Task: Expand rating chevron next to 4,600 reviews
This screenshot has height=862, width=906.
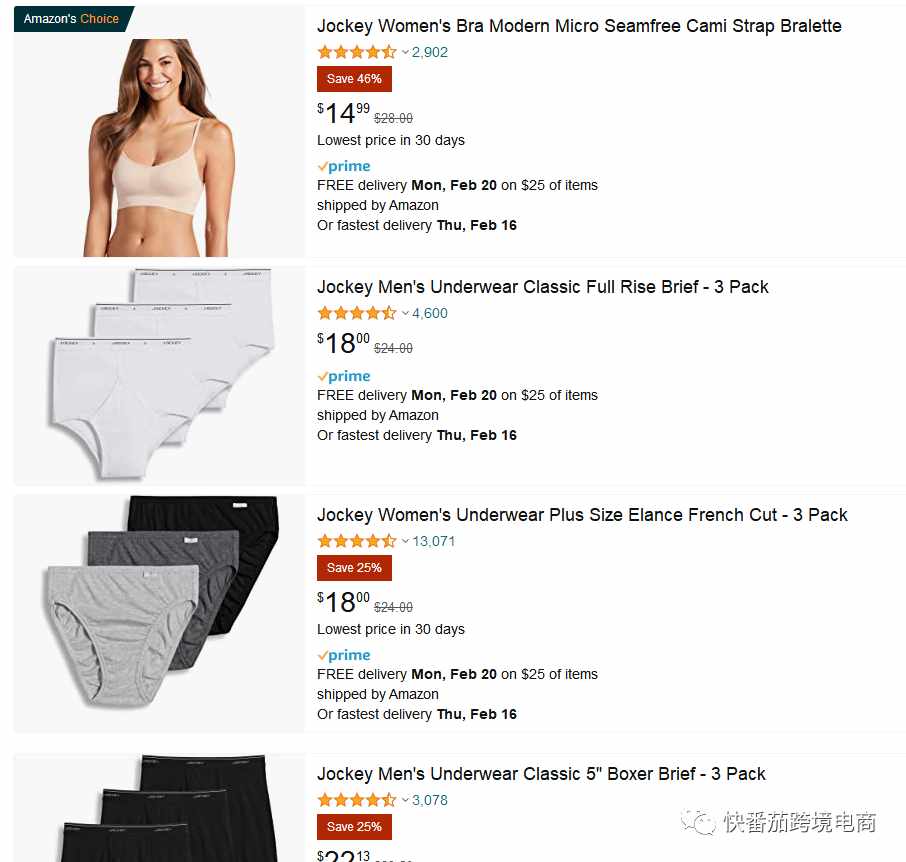Action: [405, 314]
